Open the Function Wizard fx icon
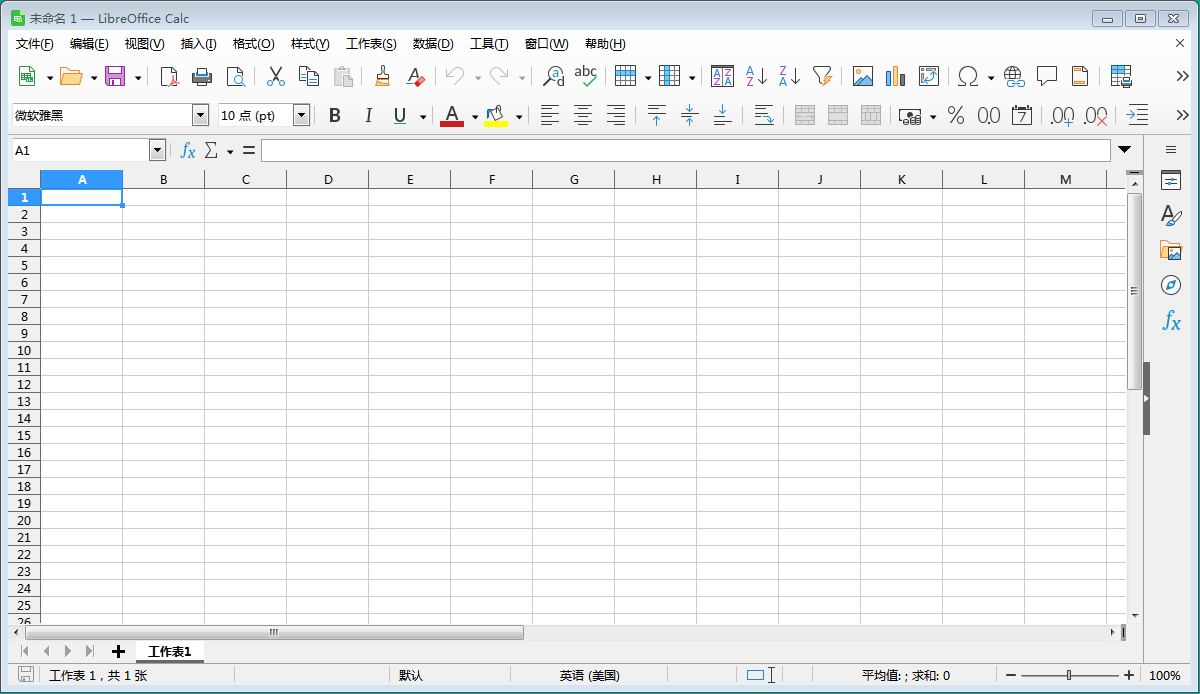Screen dimensions: 1200x694 coord(188,150)
